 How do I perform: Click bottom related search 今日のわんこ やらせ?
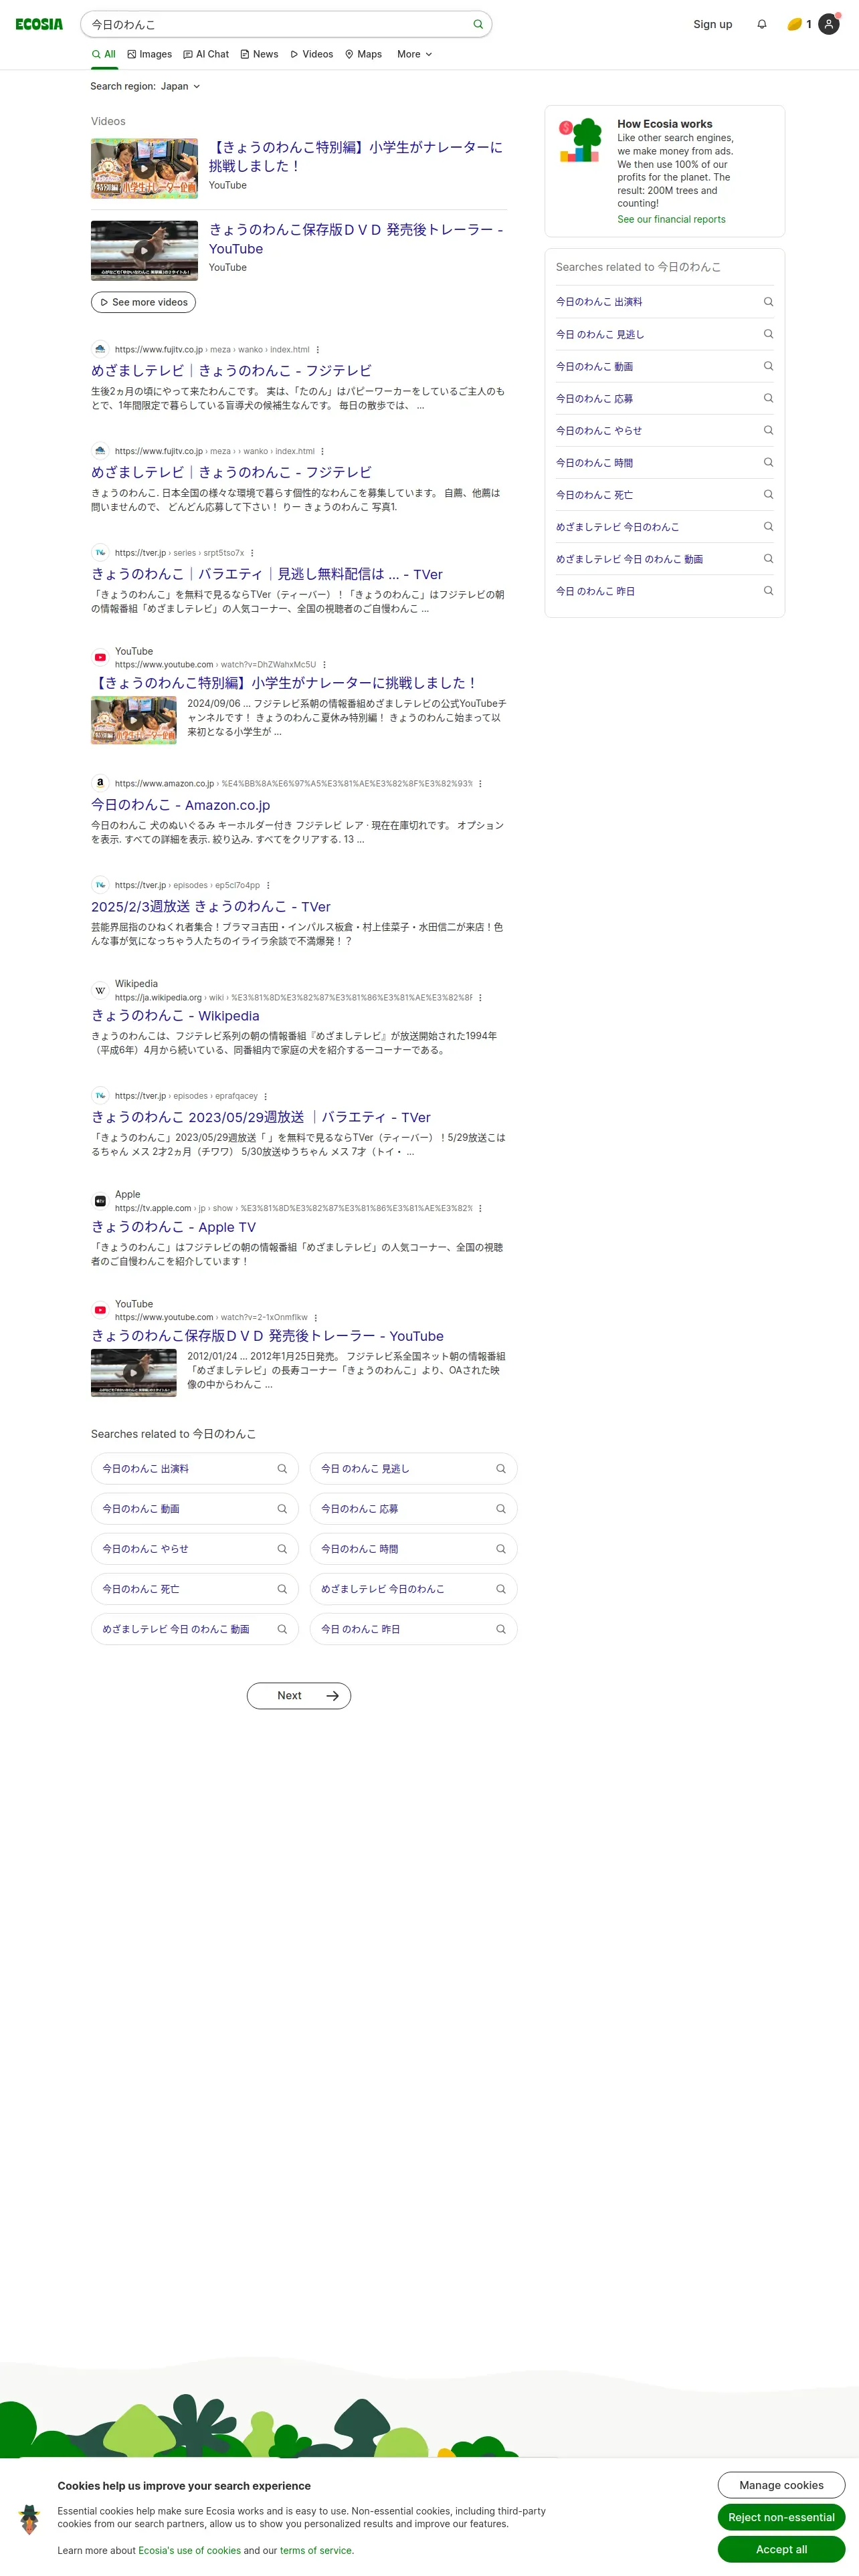coord(194,1549)
